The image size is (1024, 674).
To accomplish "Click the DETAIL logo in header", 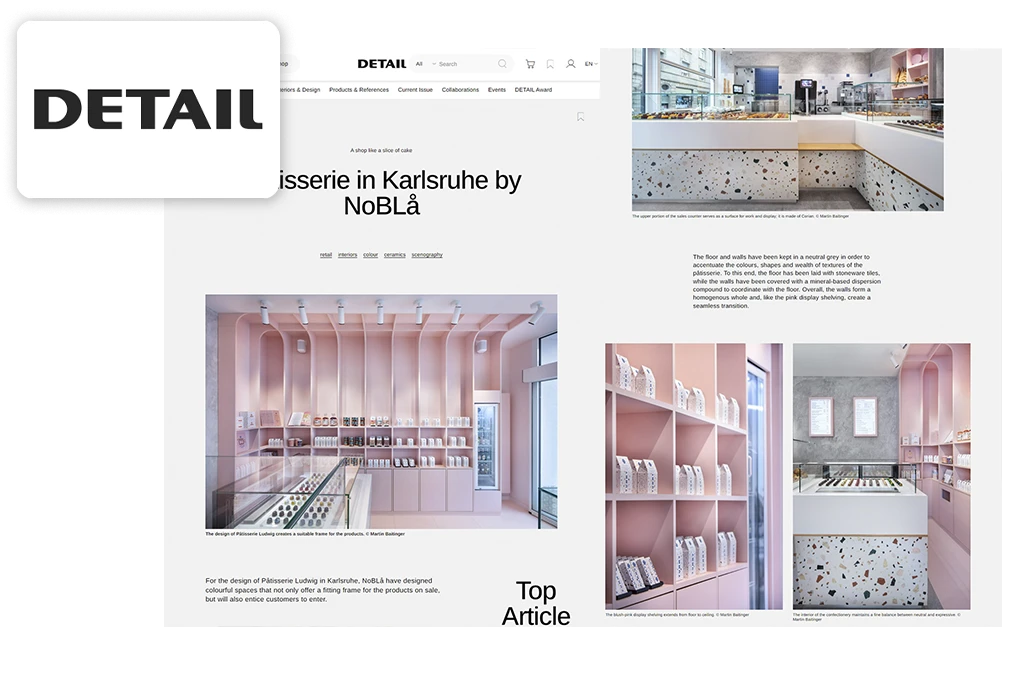I will click(x=381, y=64).
